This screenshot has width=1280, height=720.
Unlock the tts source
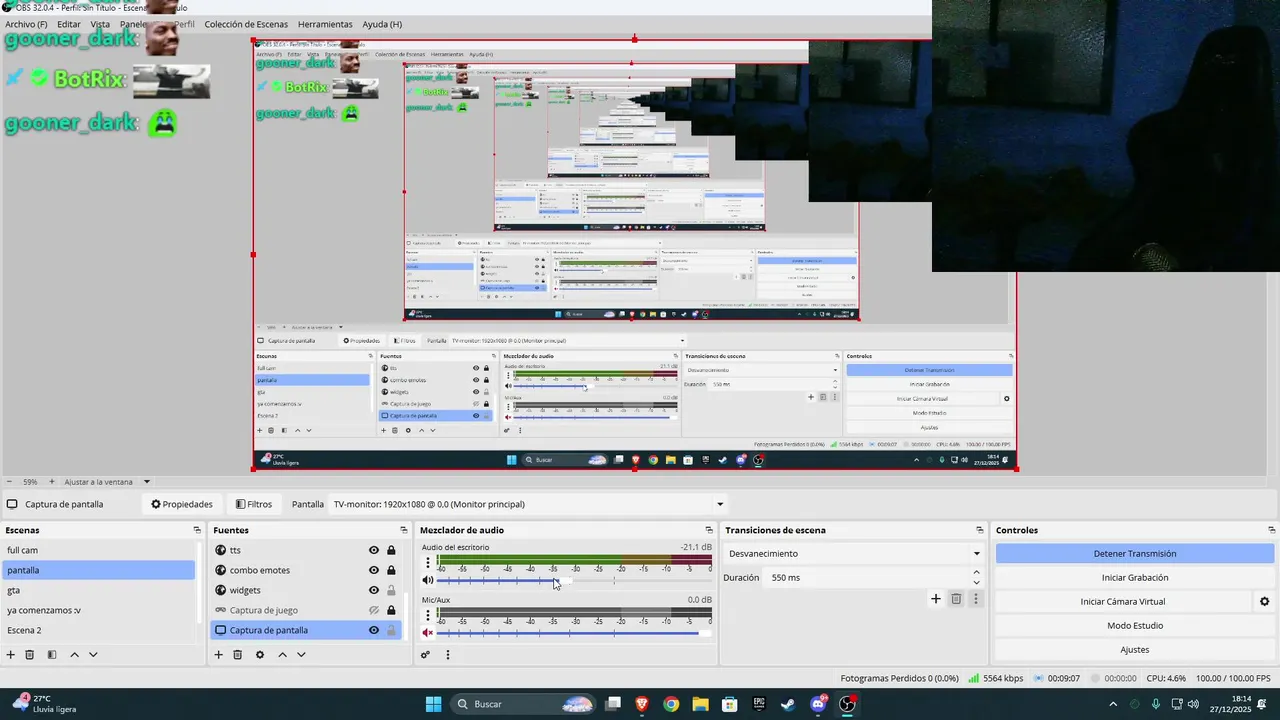click(391, 550)
